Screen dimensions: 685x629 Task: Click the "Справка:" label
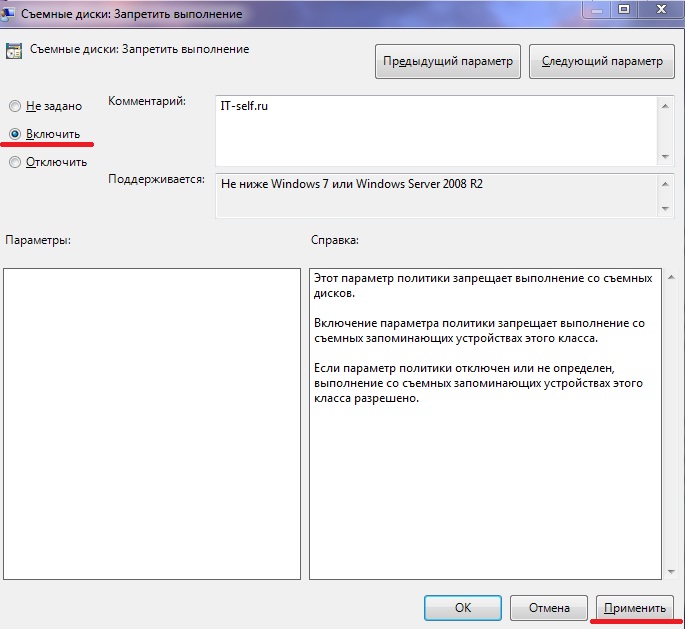pos(335,240)
